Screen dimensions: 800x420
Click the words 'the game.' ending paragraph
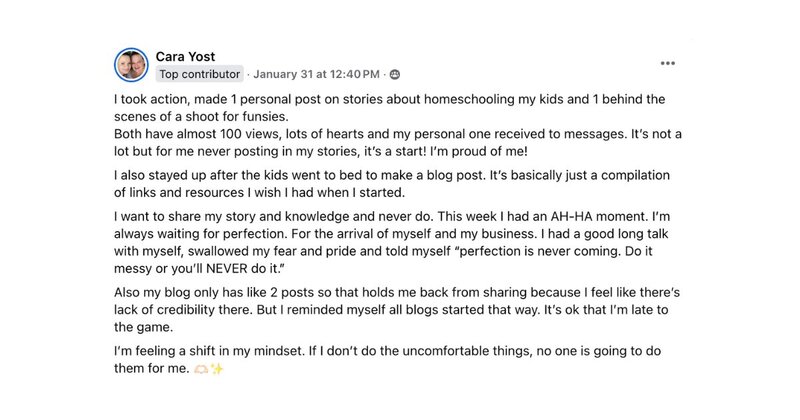pyautogui.click(x=143, y=327)
